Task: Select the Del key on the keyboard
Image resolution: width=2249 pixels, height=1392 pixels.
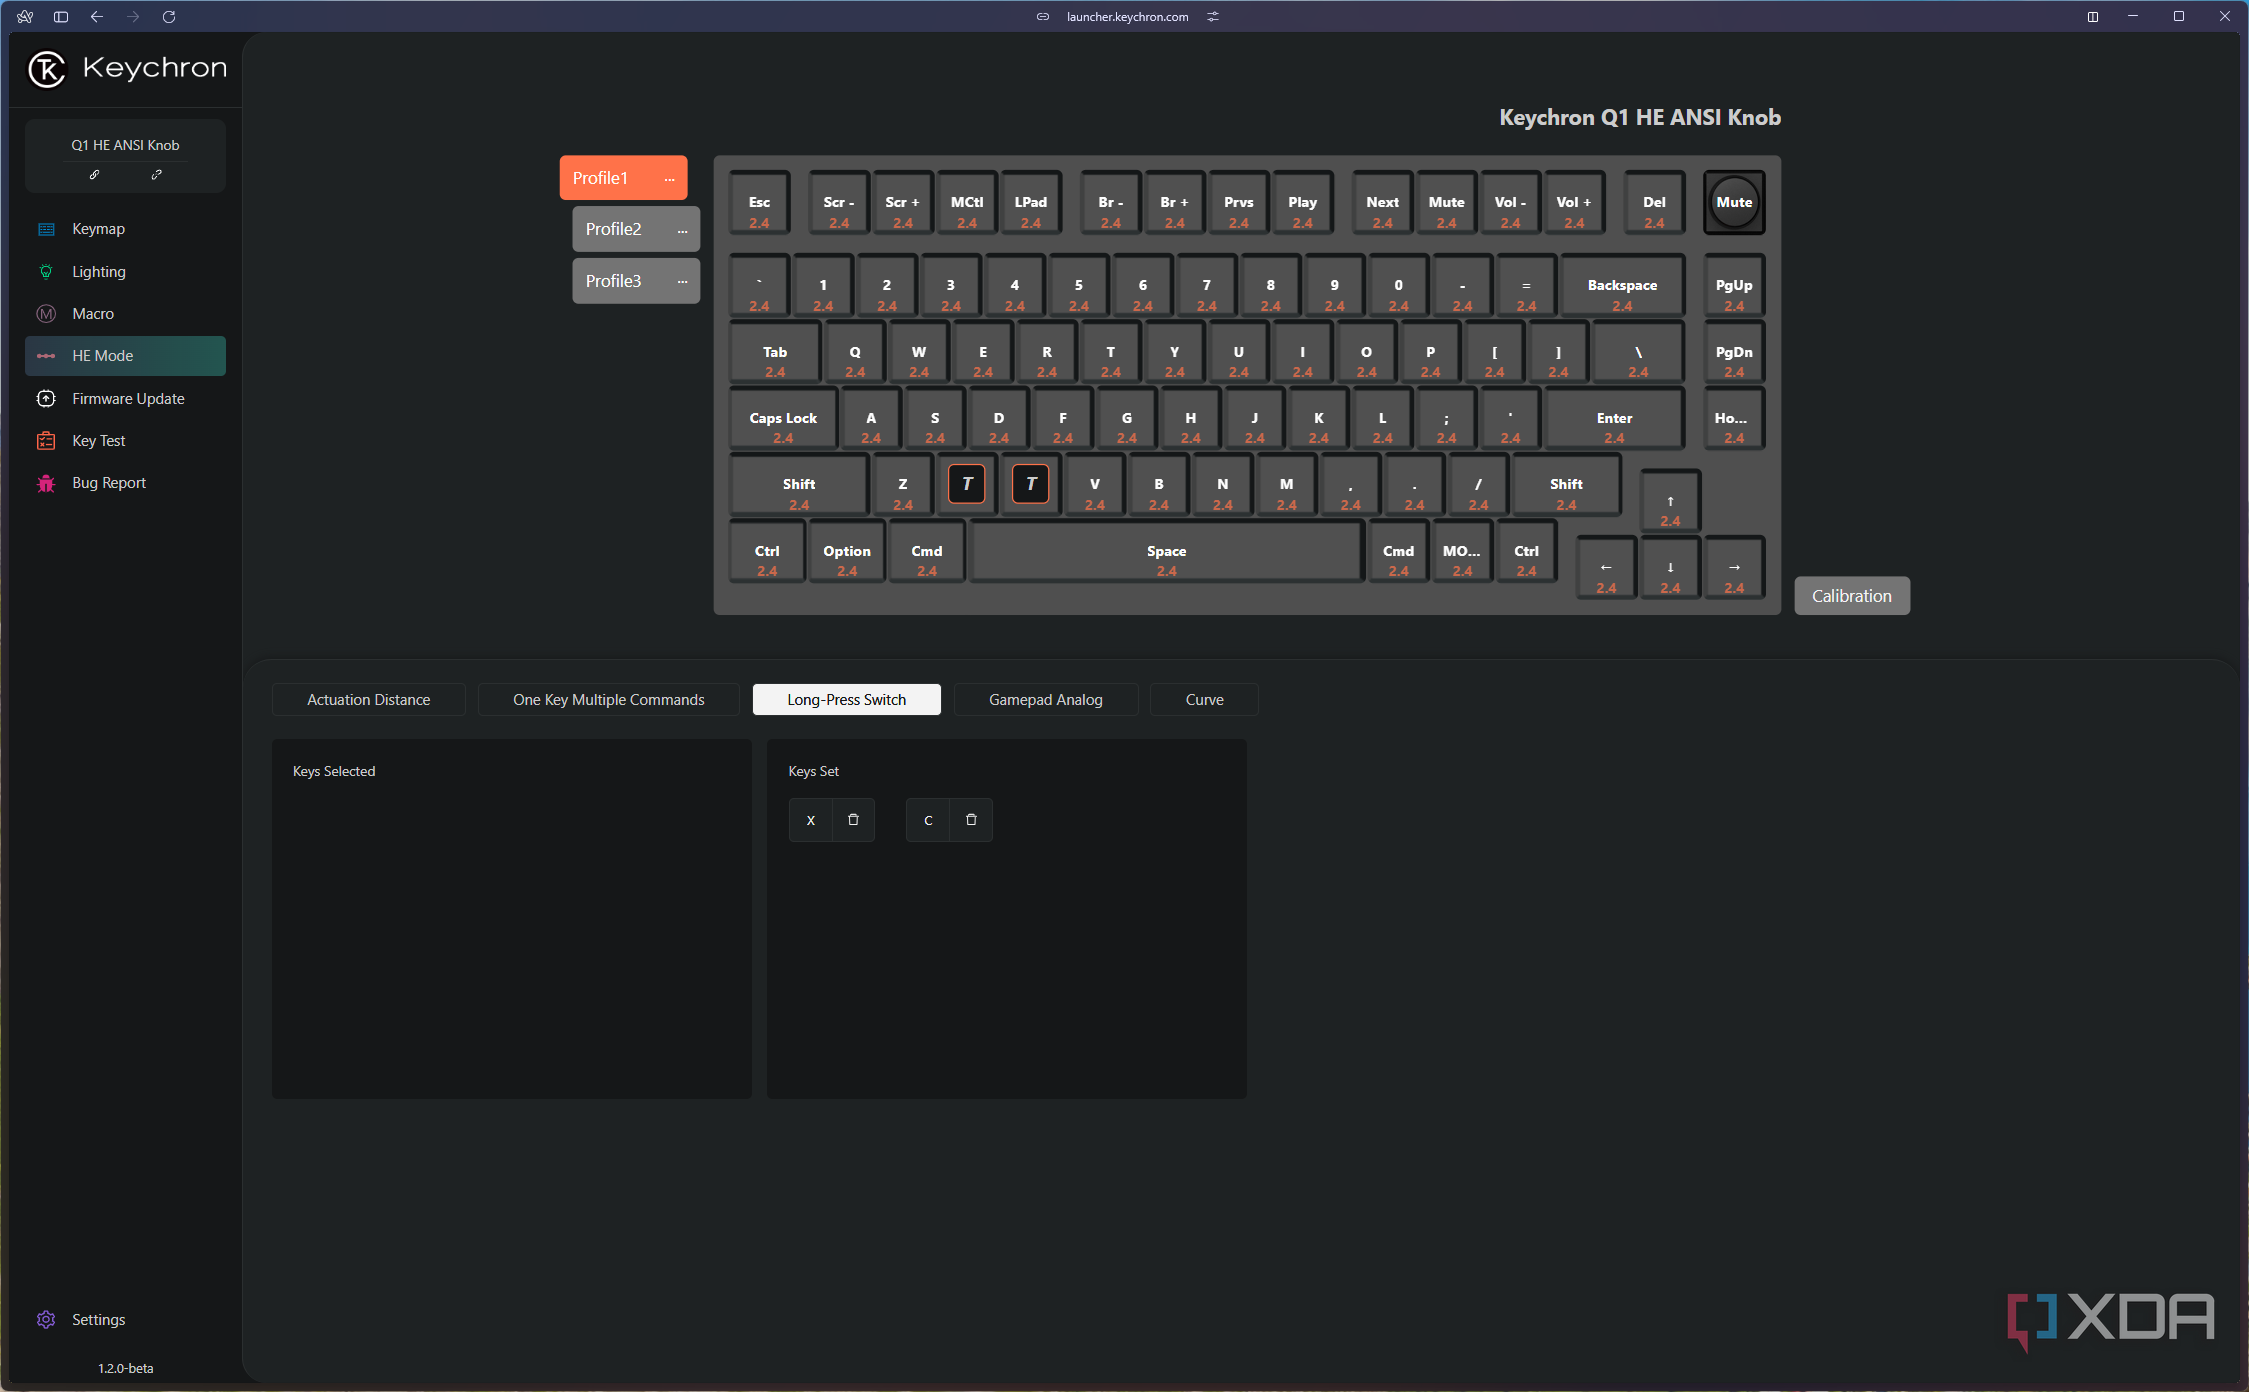Action: coord(1654,204)
